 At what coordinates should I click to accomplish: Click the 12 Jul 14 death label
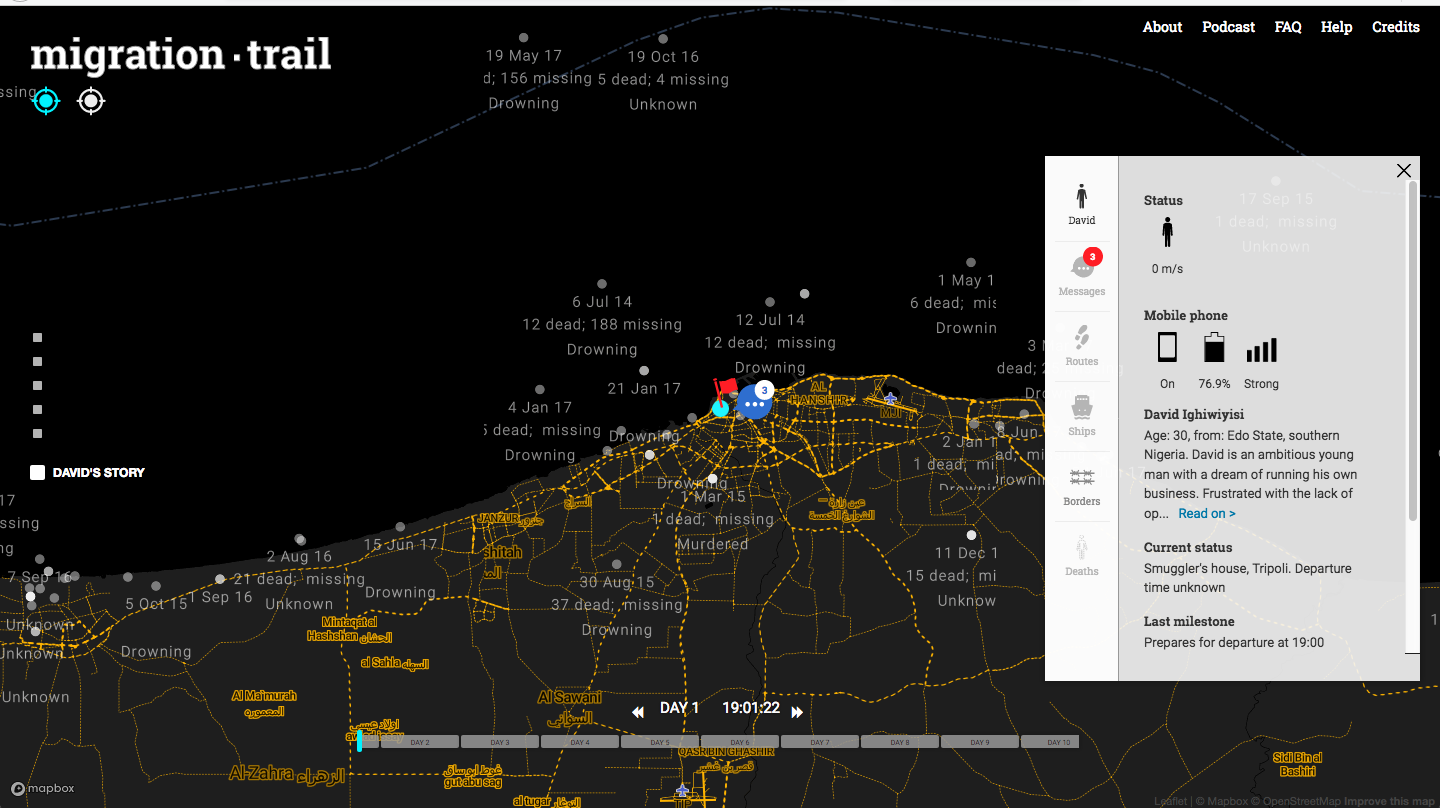(770, 320)
